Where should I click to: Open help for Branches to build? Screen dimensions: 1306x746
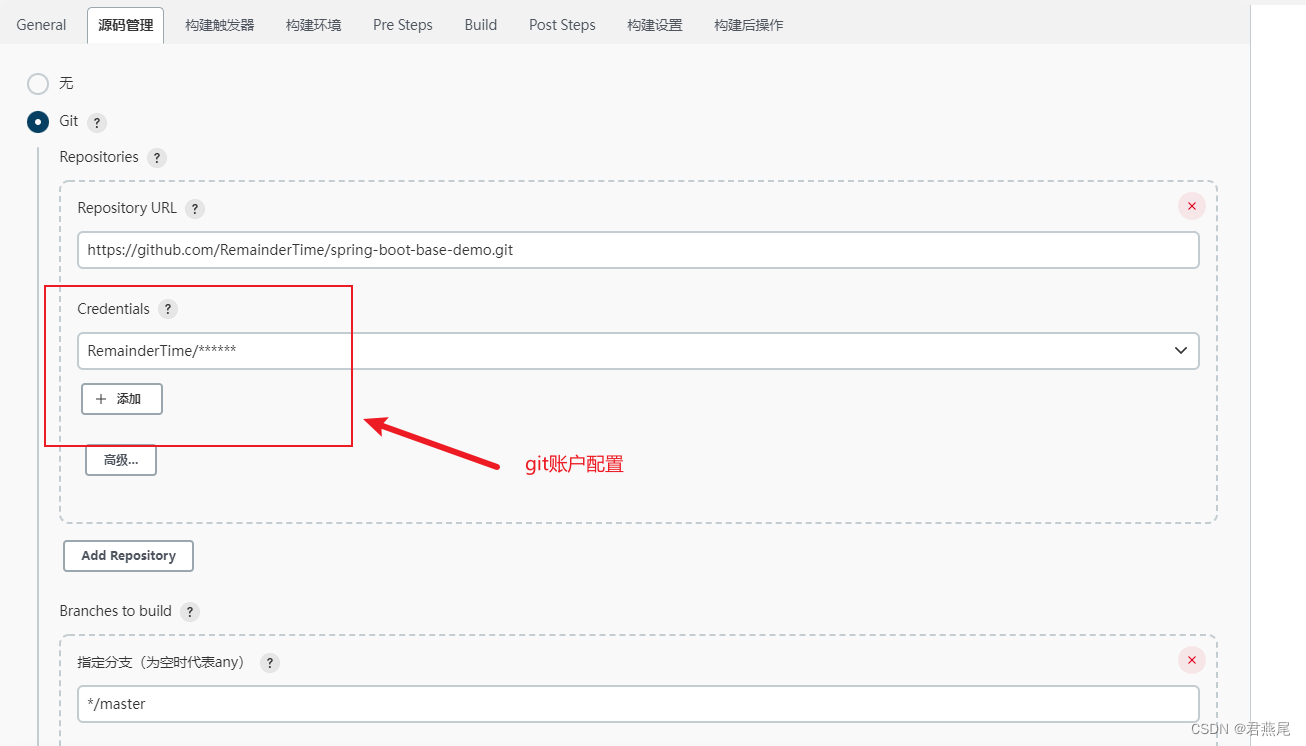(190, 611)
